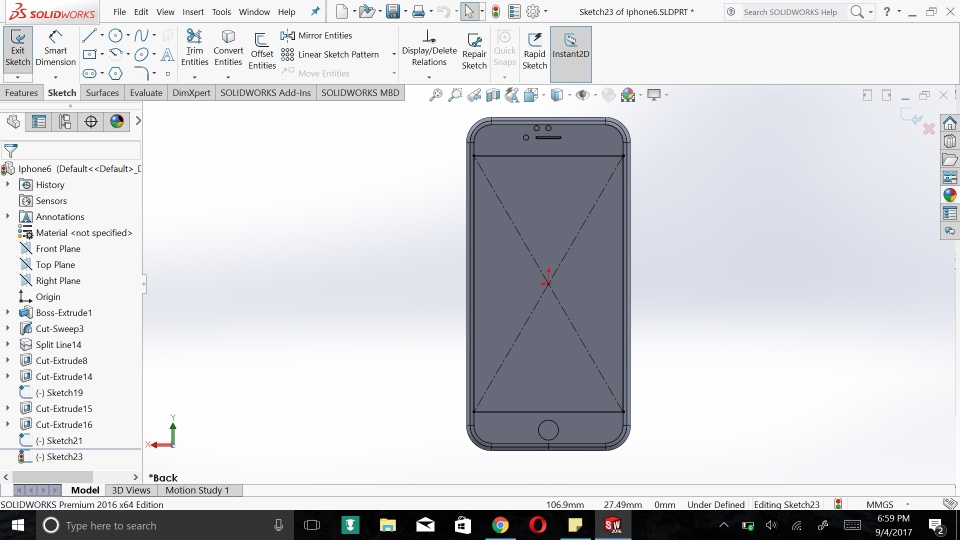Expand the Cut-Sweep3 feature
960x540 pixels.
coord(8,328)
